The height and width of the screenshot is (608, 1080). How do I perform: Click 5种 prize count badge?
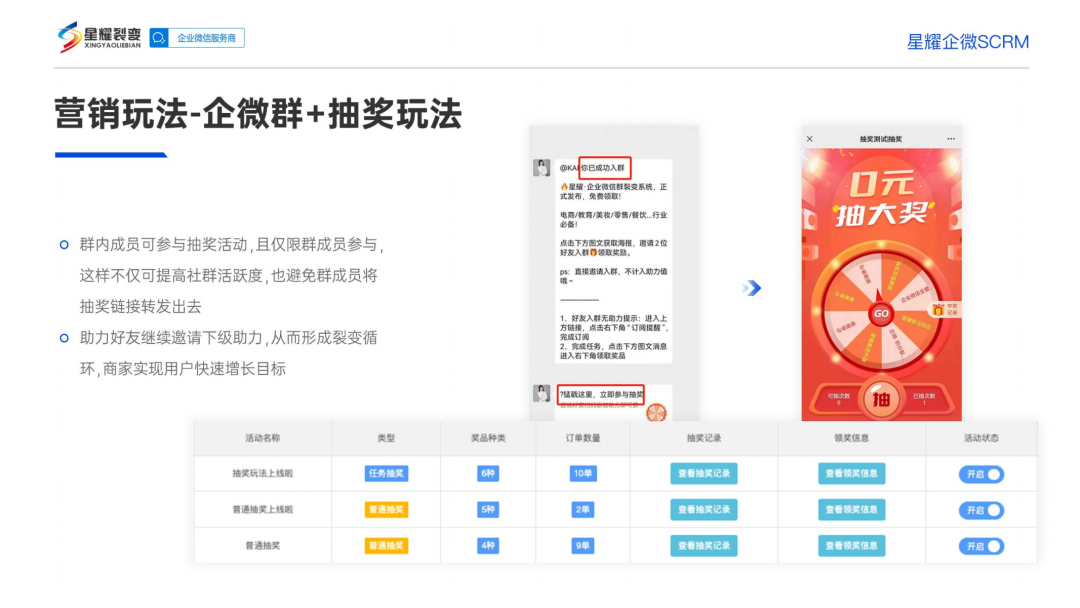488,510
